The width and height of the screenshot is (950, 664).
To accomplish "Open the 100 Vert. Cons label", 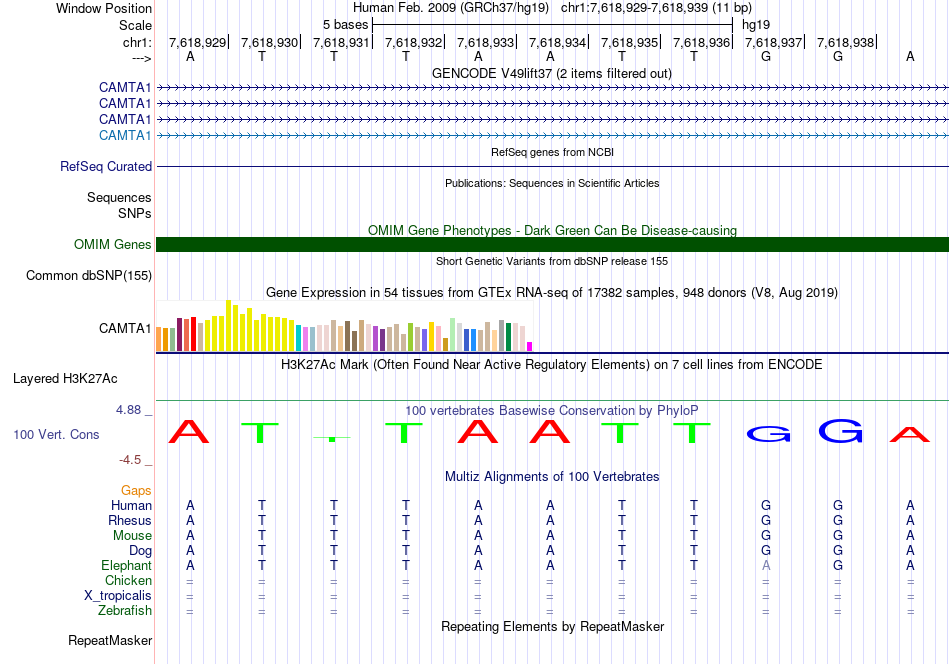I will (x=56, y=434).
